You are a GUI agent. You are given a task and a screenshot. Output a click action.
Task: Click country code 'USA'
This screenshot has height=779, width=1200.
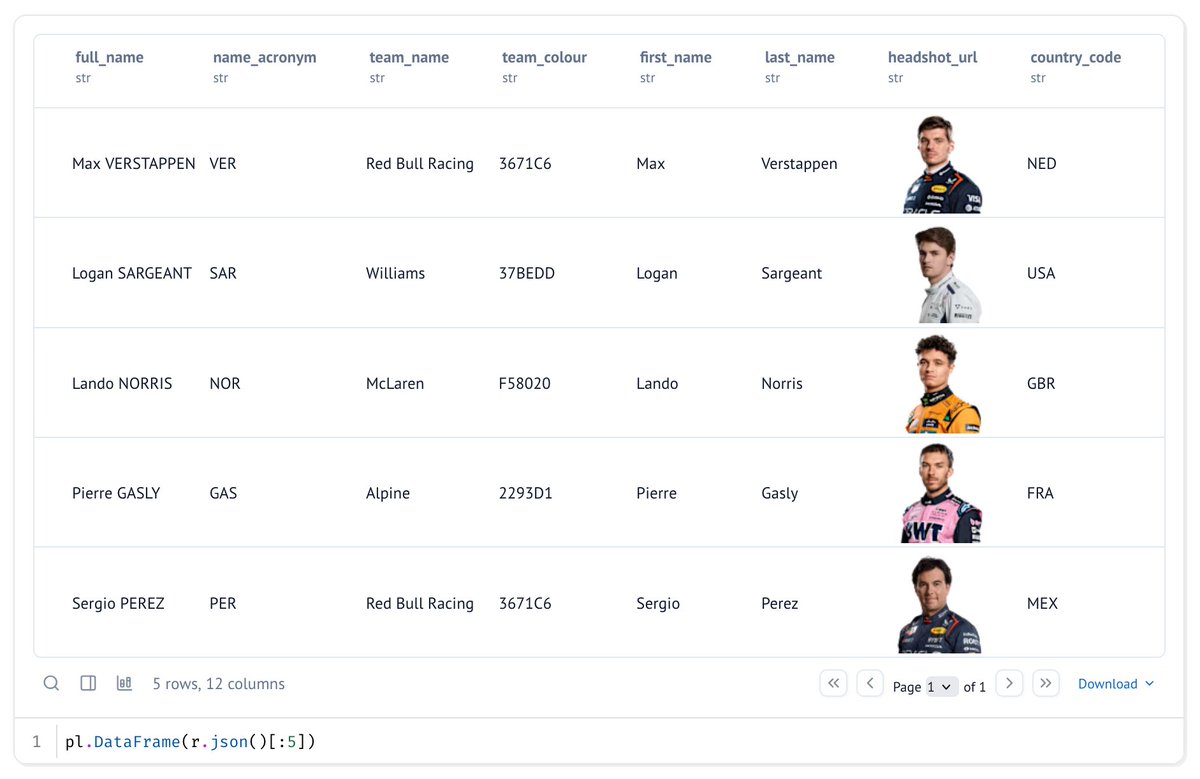tap(1041, 273)
